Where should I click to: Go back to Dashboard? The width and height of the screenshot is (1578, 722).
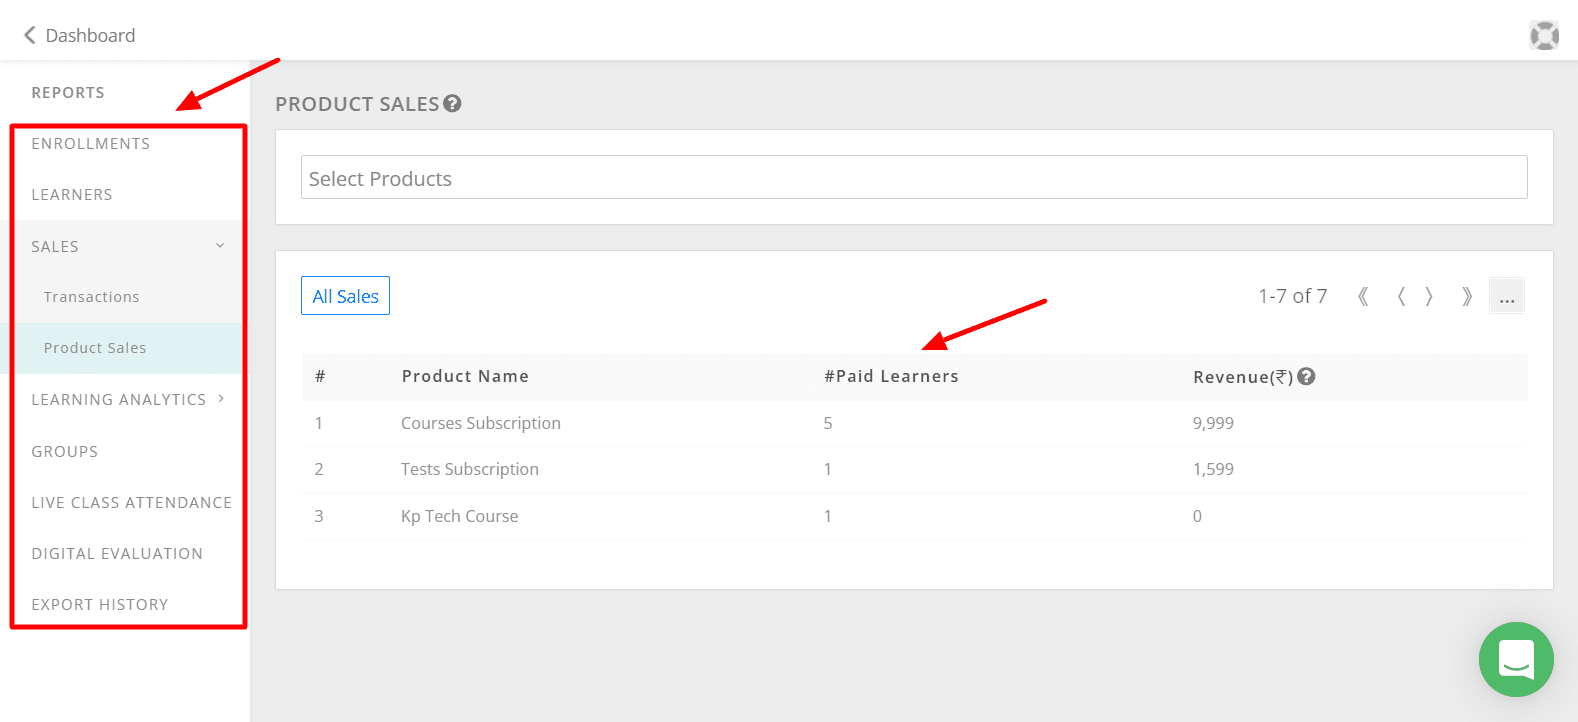coord(79,35)
